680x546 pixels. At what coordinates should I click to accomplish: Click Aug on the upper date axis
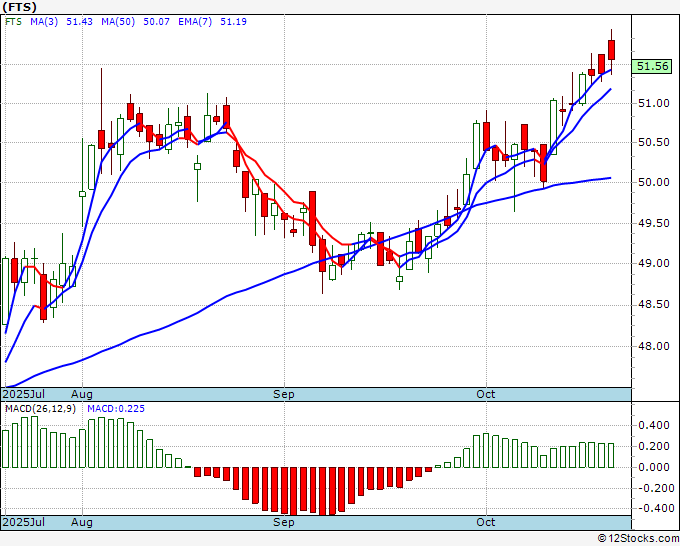click(82, 394)
